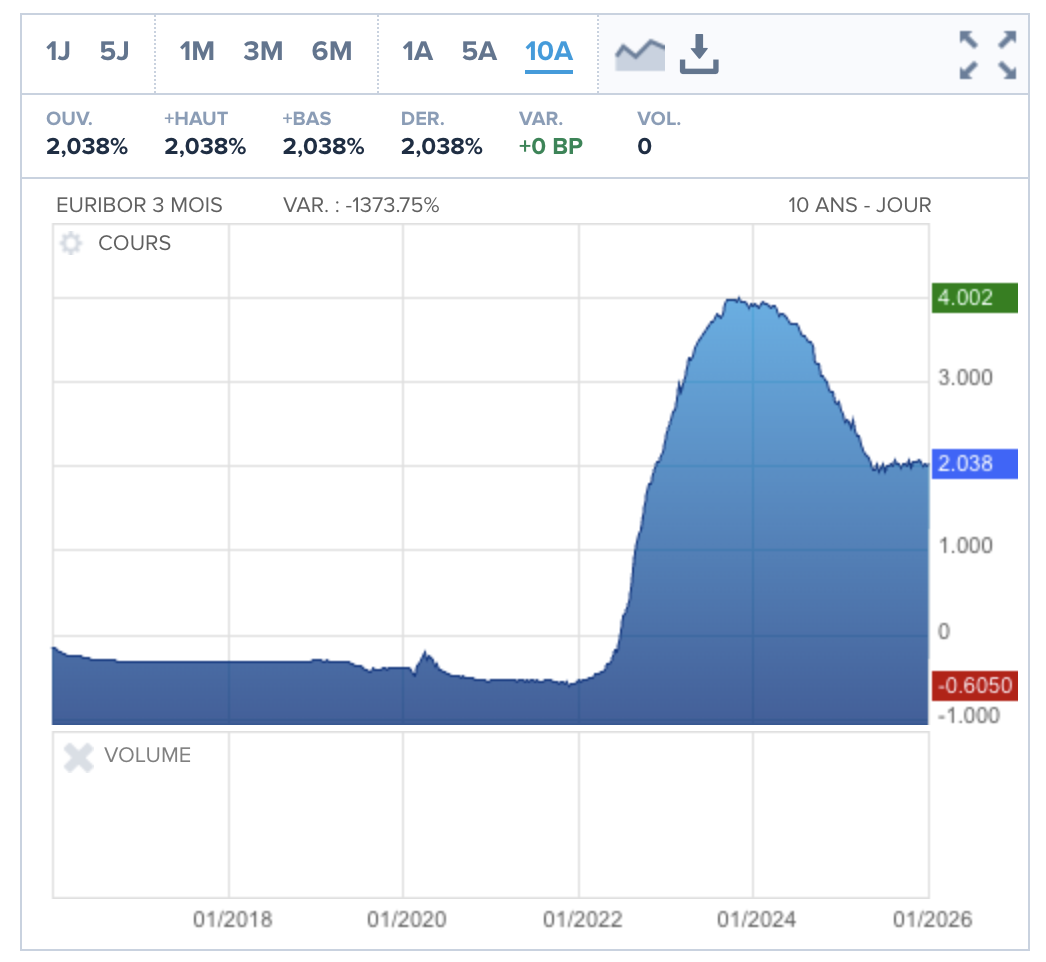Select the 1J time range
Image resolution: width=1046 pixels, height=962 pixels.
click(58, 51)
